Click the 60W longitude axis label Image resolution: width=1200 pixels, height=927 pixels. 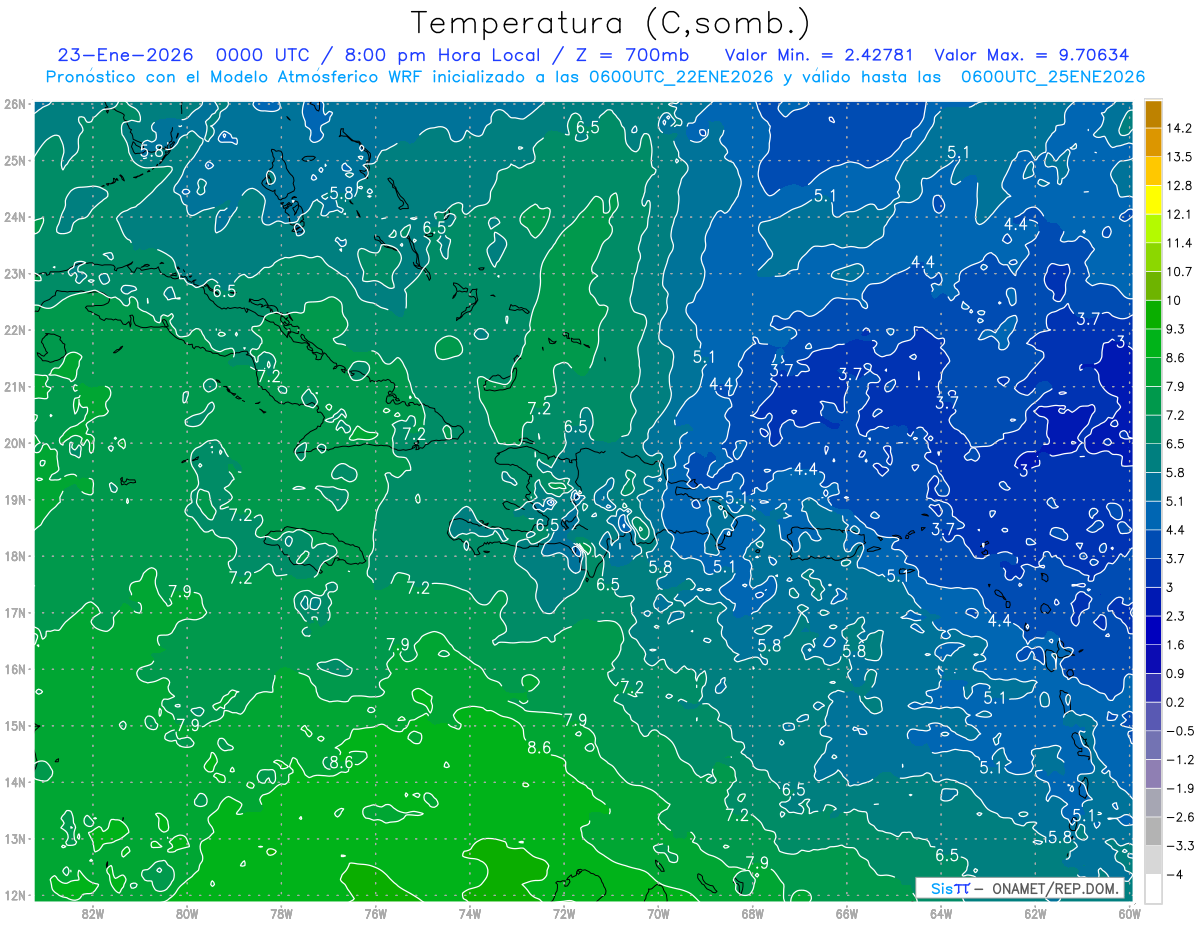click(1130, 913)
